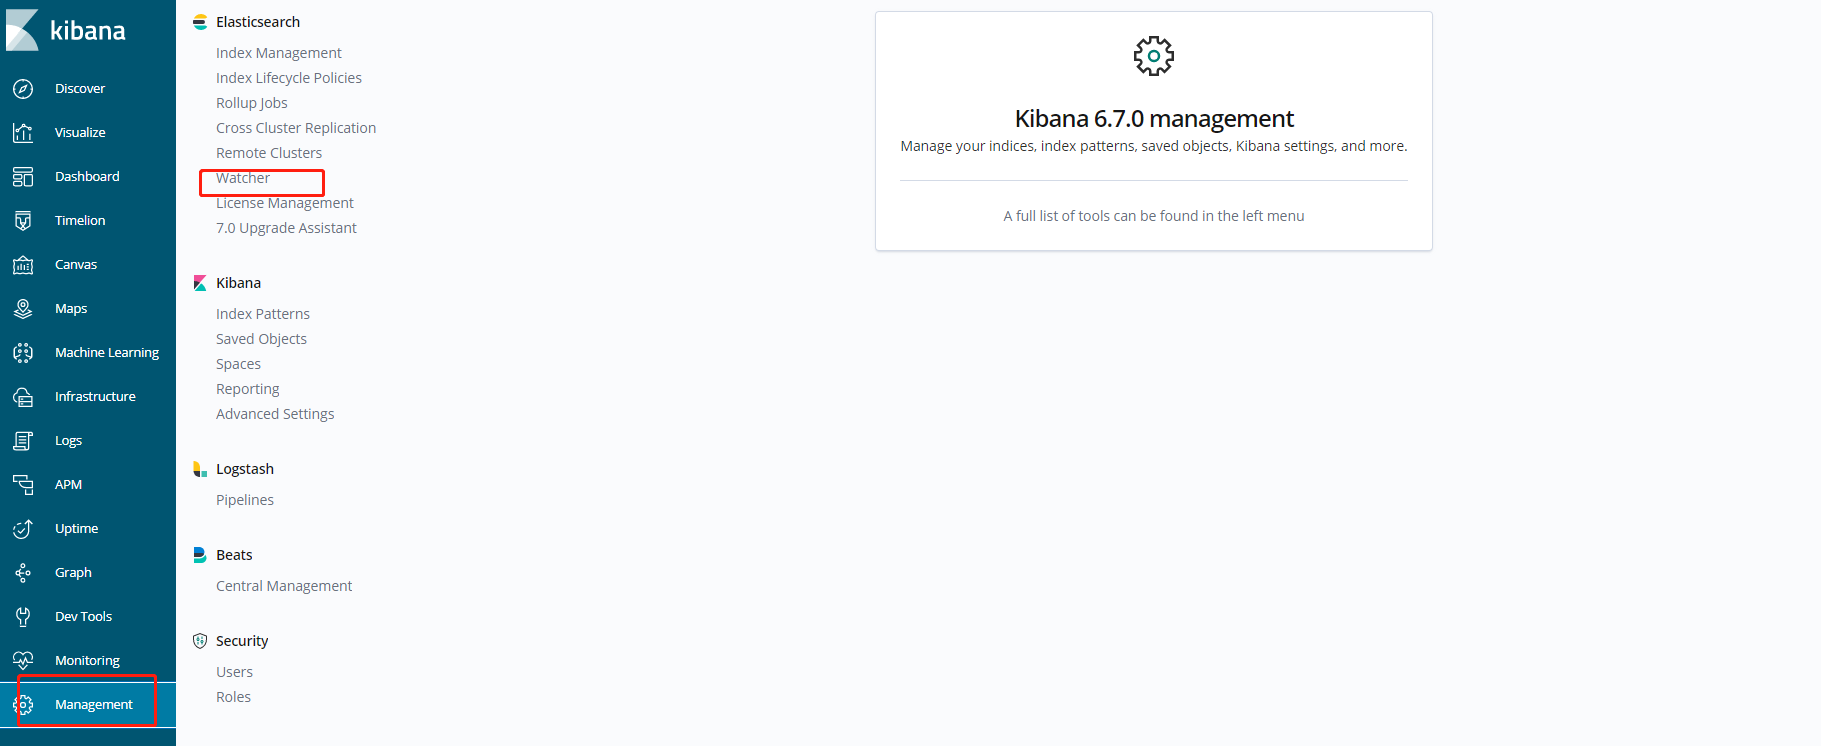
Task: Open Dev Tools nav label
Action: pos(83,617)
